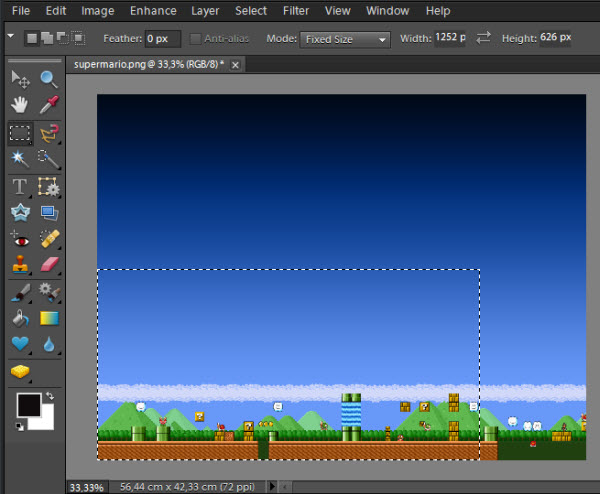Image resolution: width=600 pixels, height=494 pixels.
Task: Select the Eyedropper tool
Action: (x=49, y=105)
